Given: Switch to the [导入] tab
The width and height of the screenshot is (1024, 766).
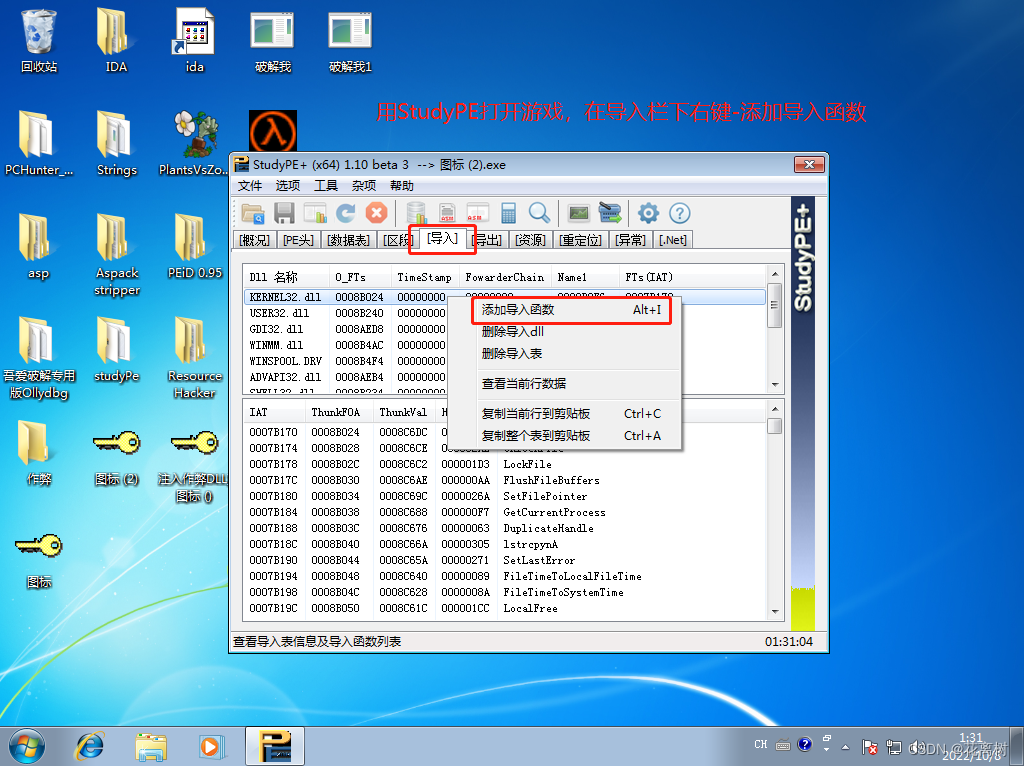Looking at the screenshot, I should pyautogui.click(x=442, y=238).
